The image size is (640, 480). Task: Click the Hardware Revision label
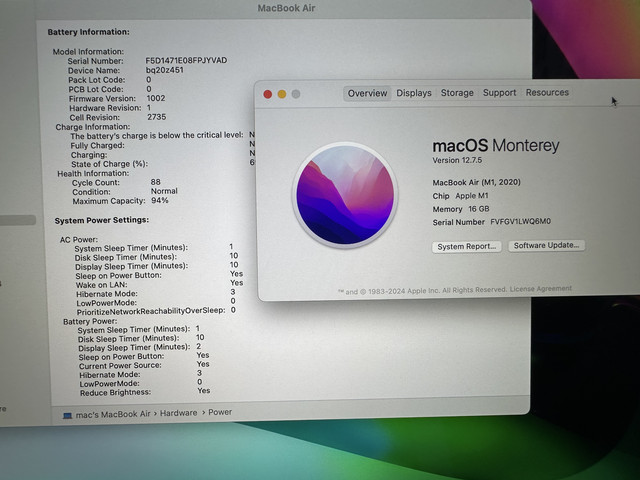pyautogui.click(x=105, y=108)
